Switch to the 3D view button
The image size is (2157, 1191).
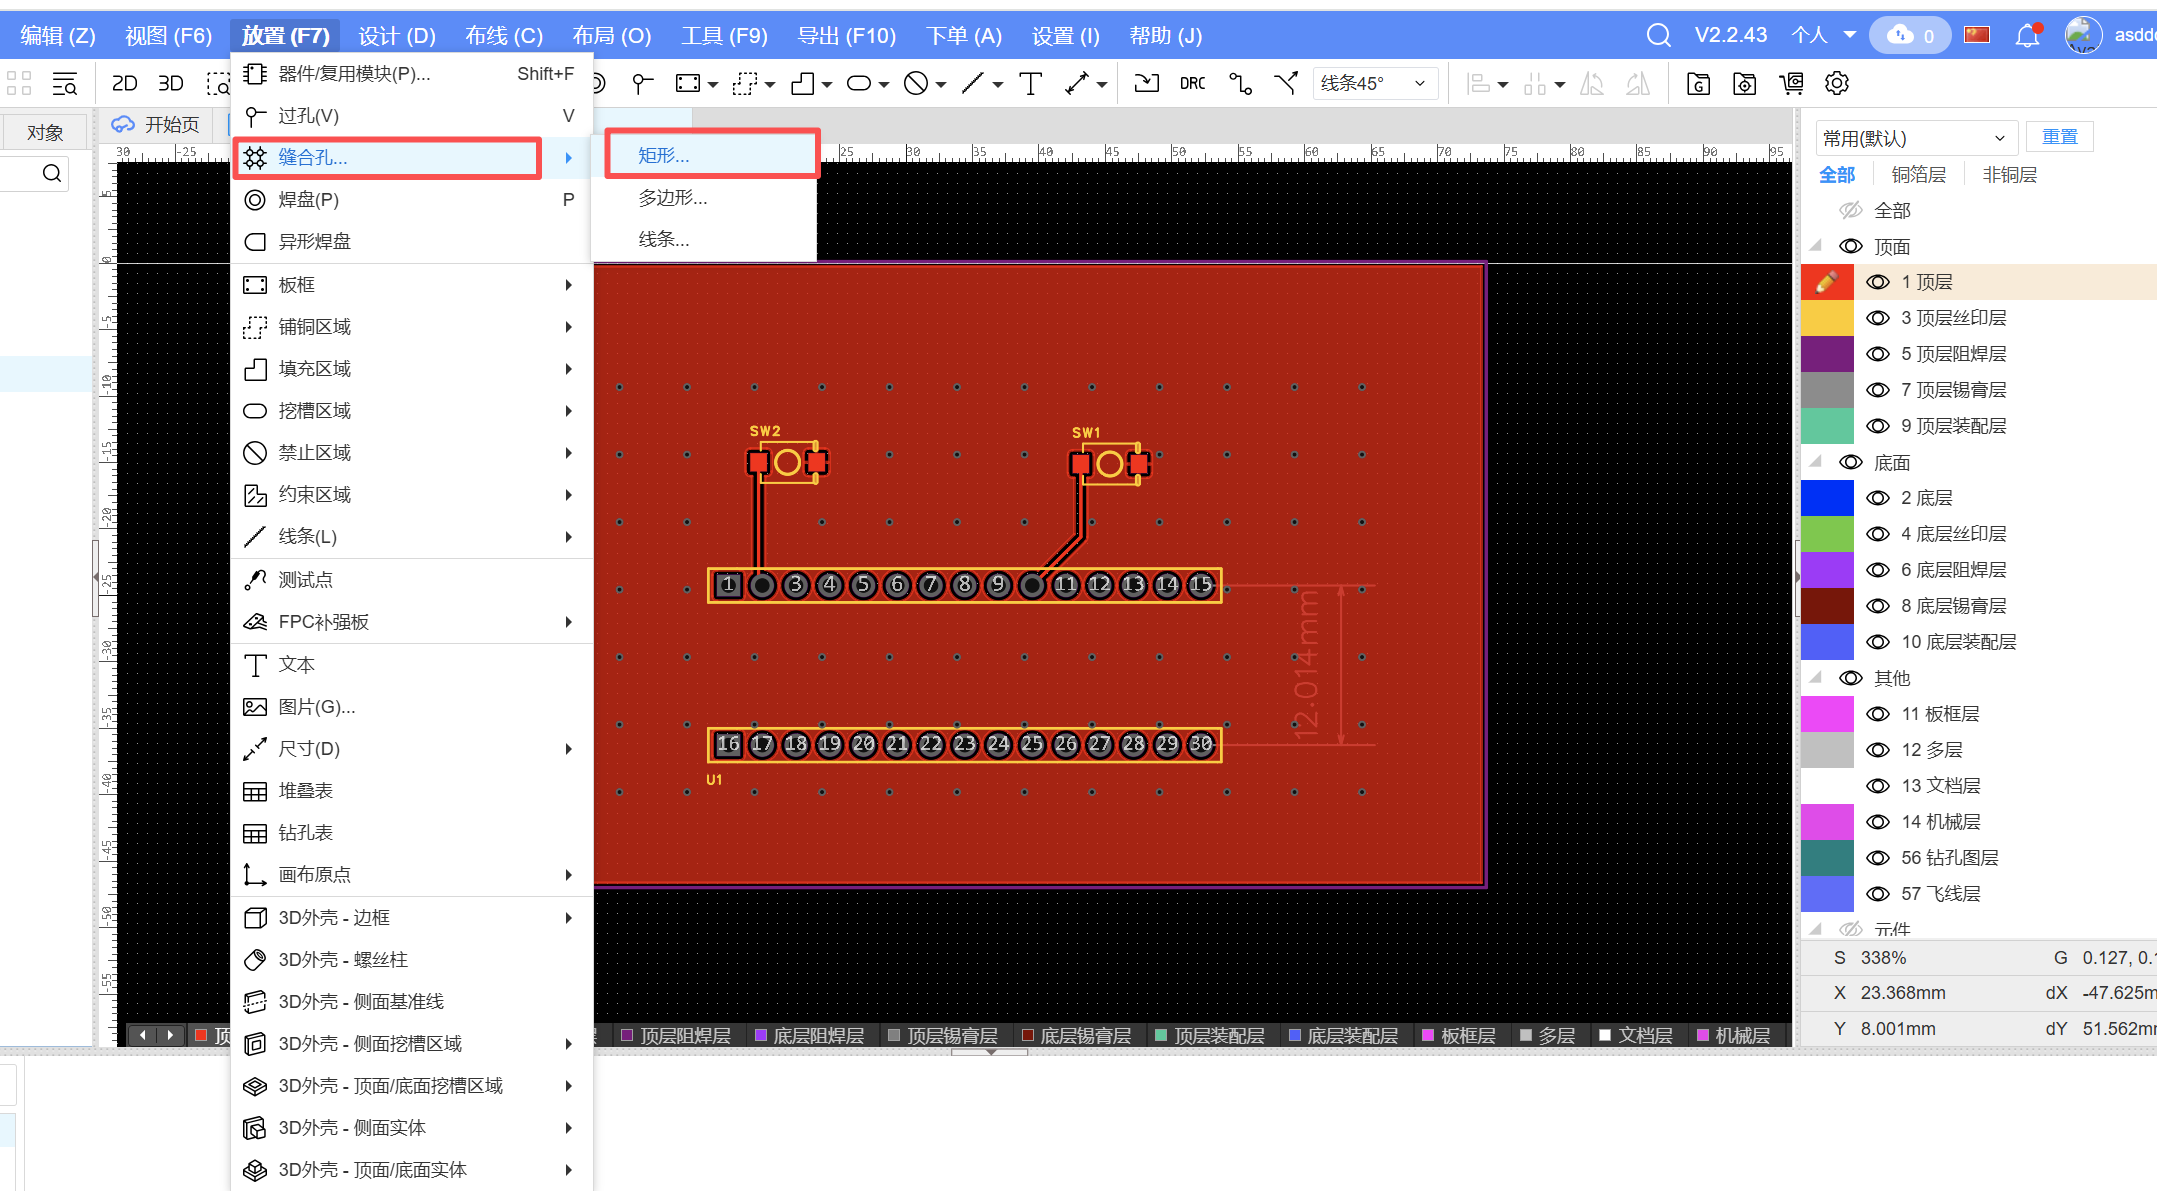point(171,84)
